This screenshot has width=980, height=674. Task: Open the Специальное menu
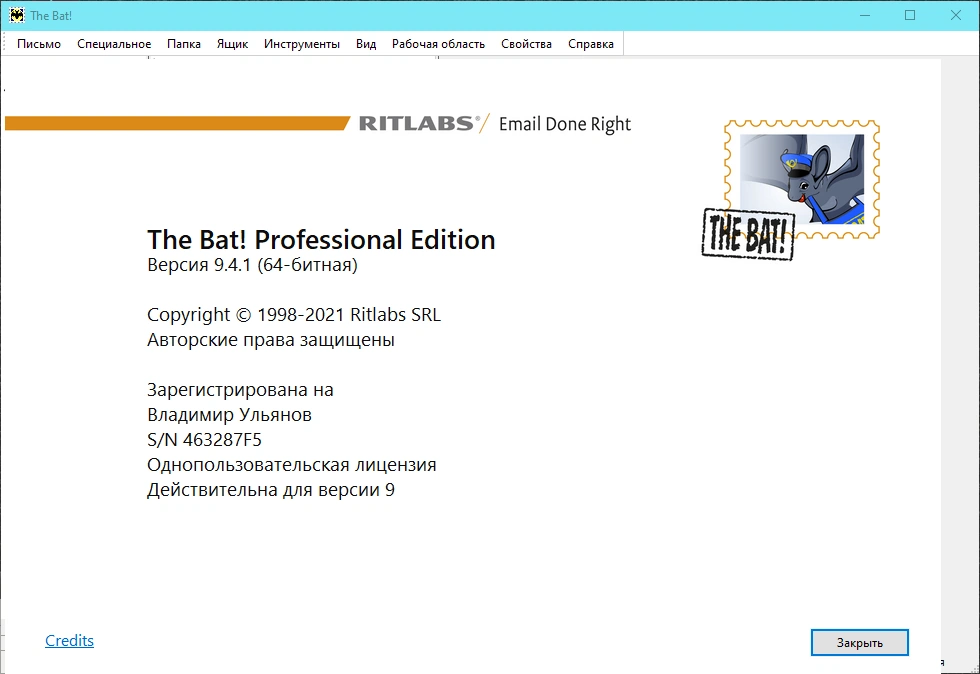(114, 44)
